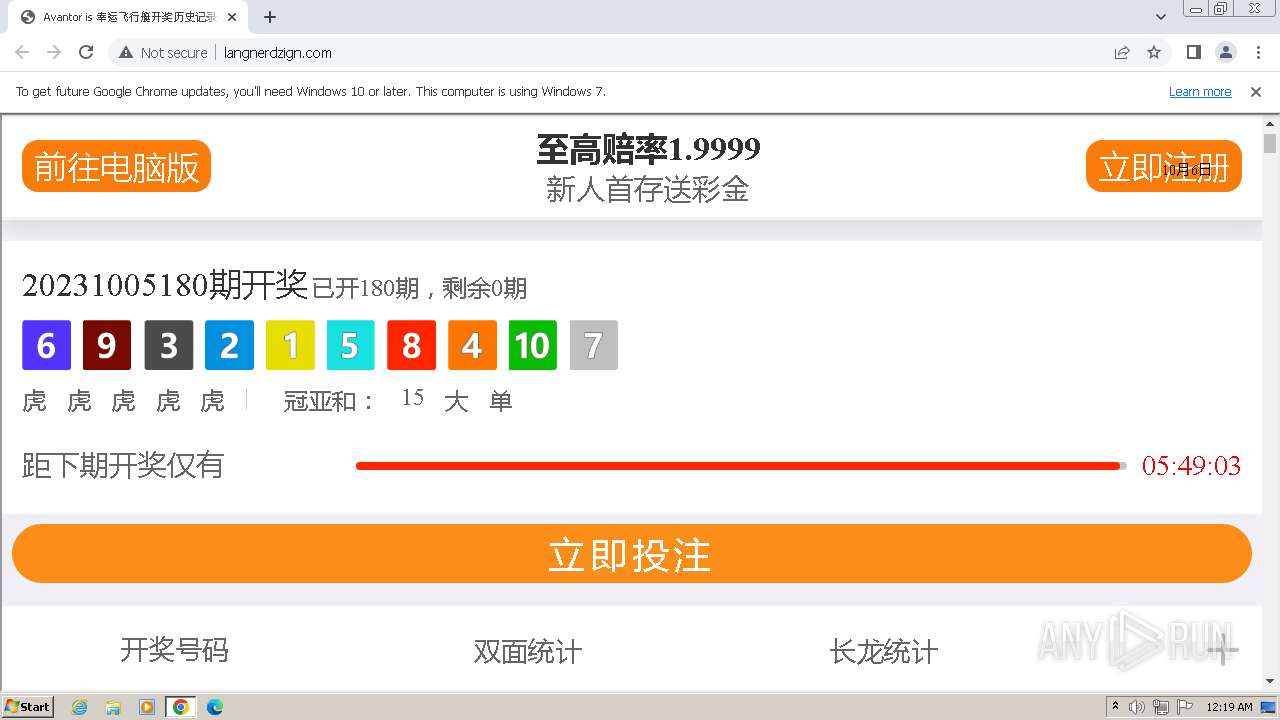Screen dimensions: 1280x720
Task: Click the Chrome taskbar icon
Action: 181,707
